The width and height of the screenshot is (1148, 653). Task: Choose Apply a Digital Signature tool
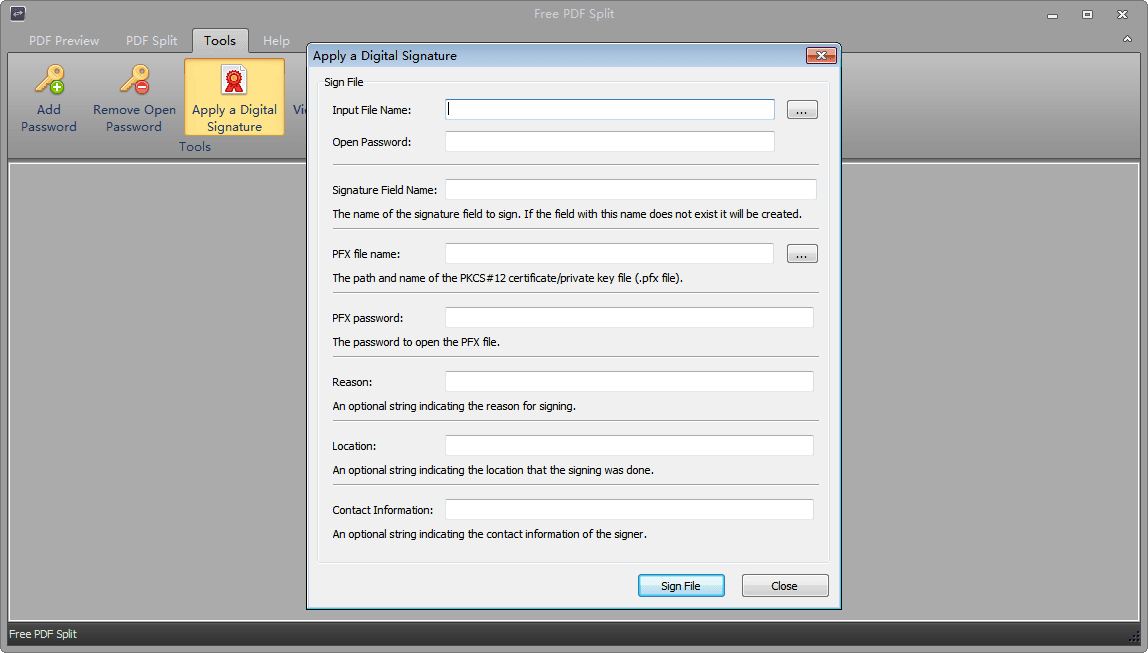click(x=234, y=97)
